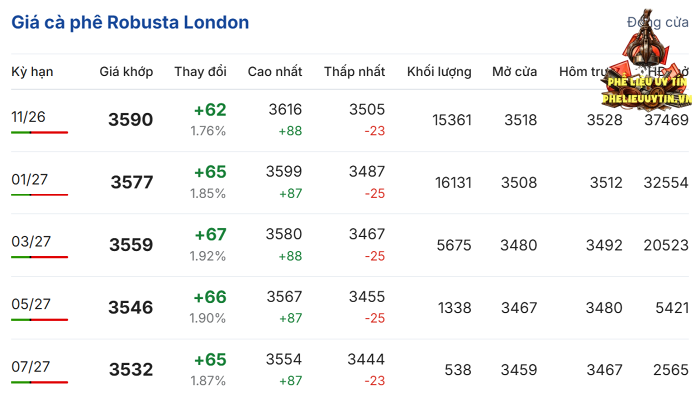This screenshot has height=393, width=700.
Task: Select the Khối lượng column header
Action: click(x=439, y=71)
